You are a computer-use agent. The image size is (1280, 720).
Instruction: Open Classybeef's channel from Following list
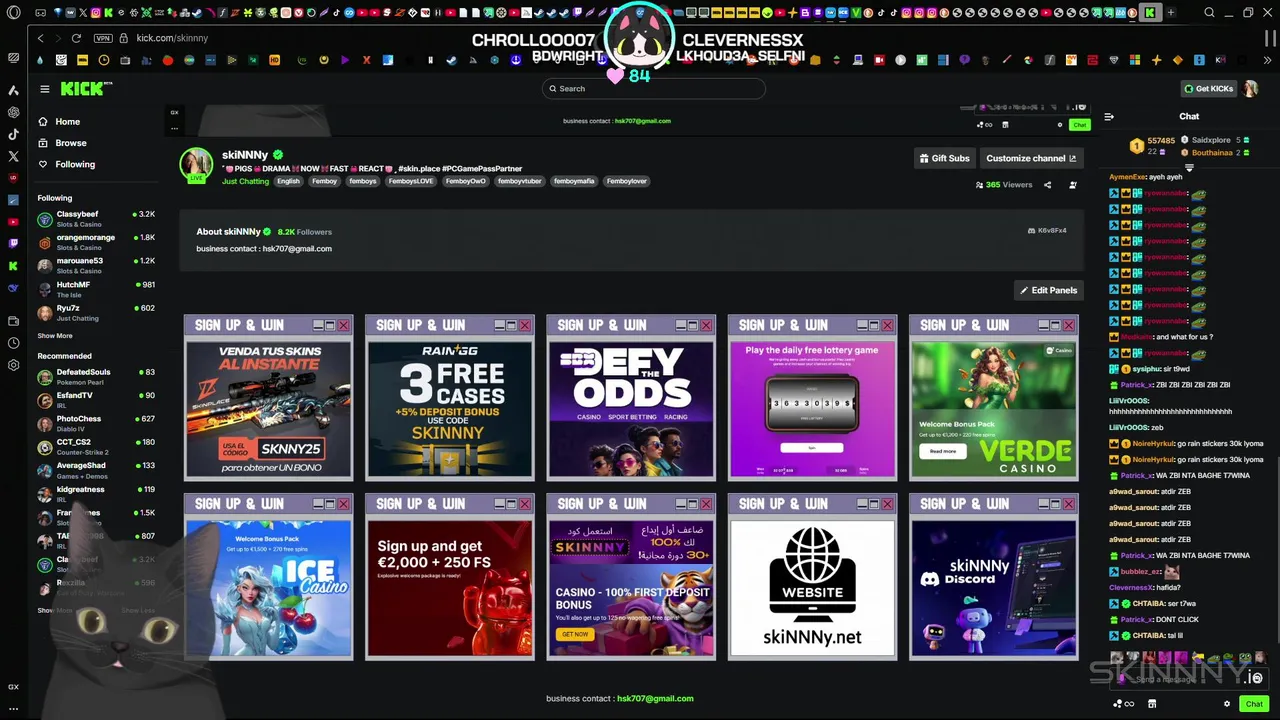96,218
